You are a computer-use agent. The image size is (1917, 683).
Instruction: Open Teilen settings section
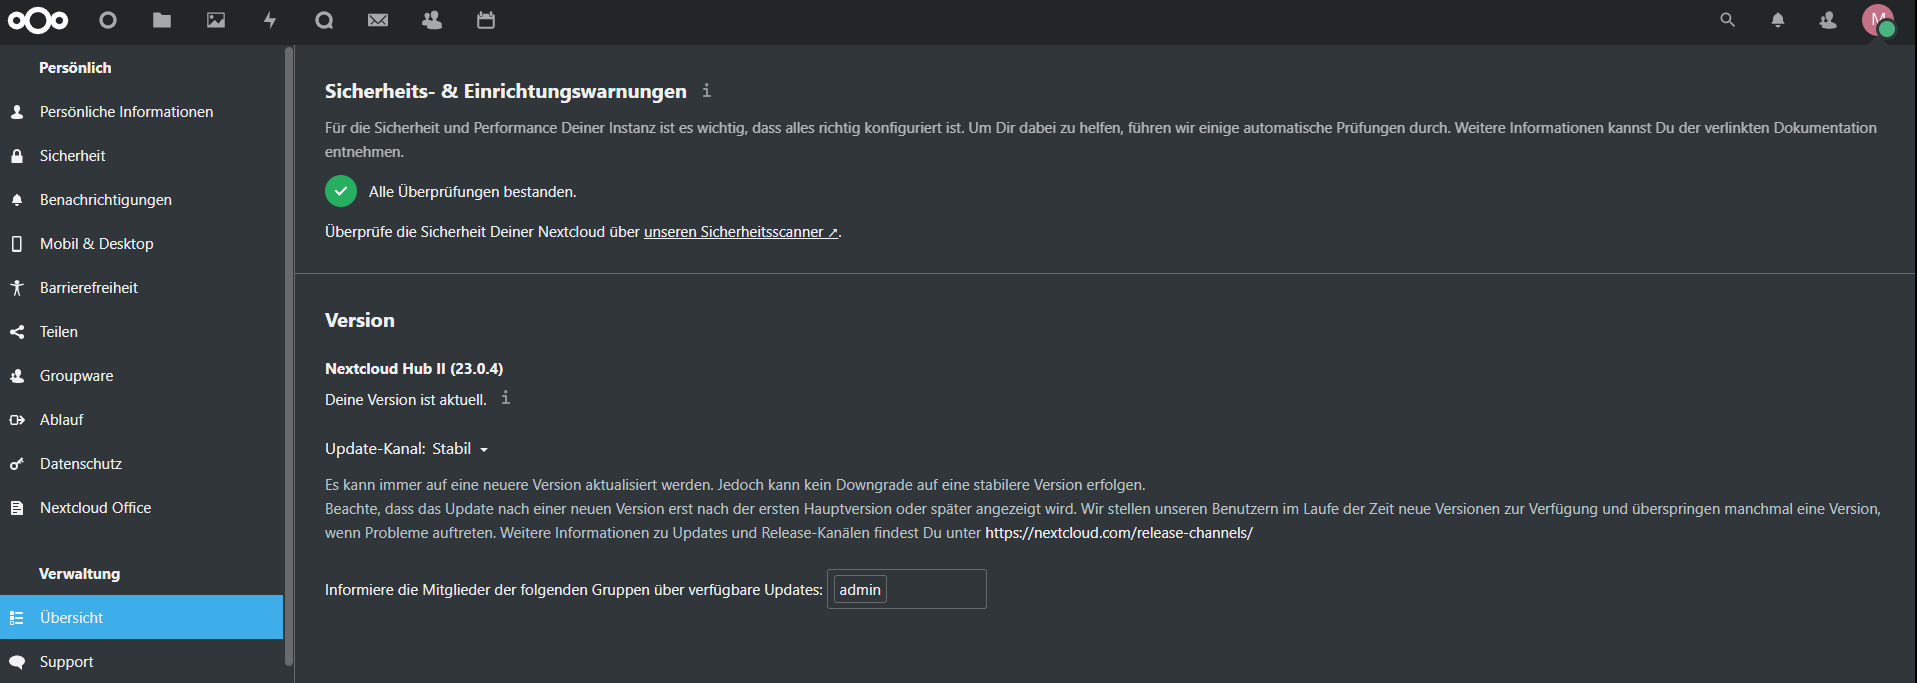click(142, 332)
